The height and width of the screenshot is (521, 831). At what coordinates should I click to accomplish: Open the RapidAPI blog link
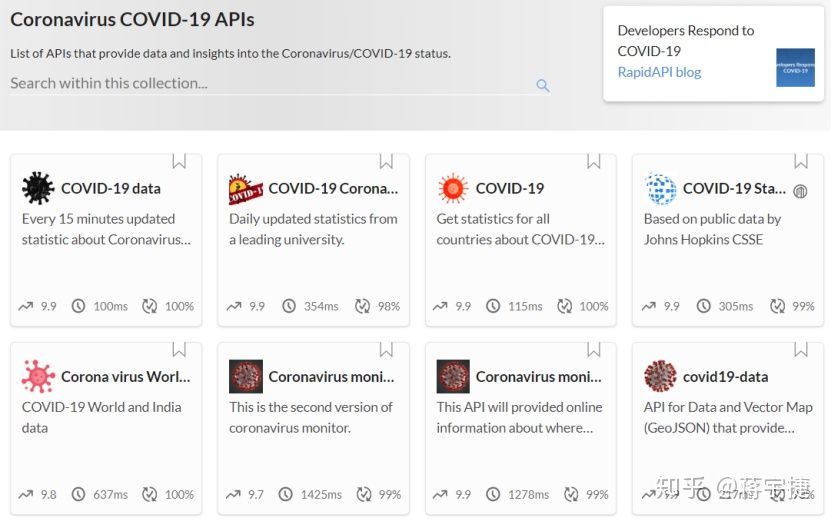pos(659,72)
